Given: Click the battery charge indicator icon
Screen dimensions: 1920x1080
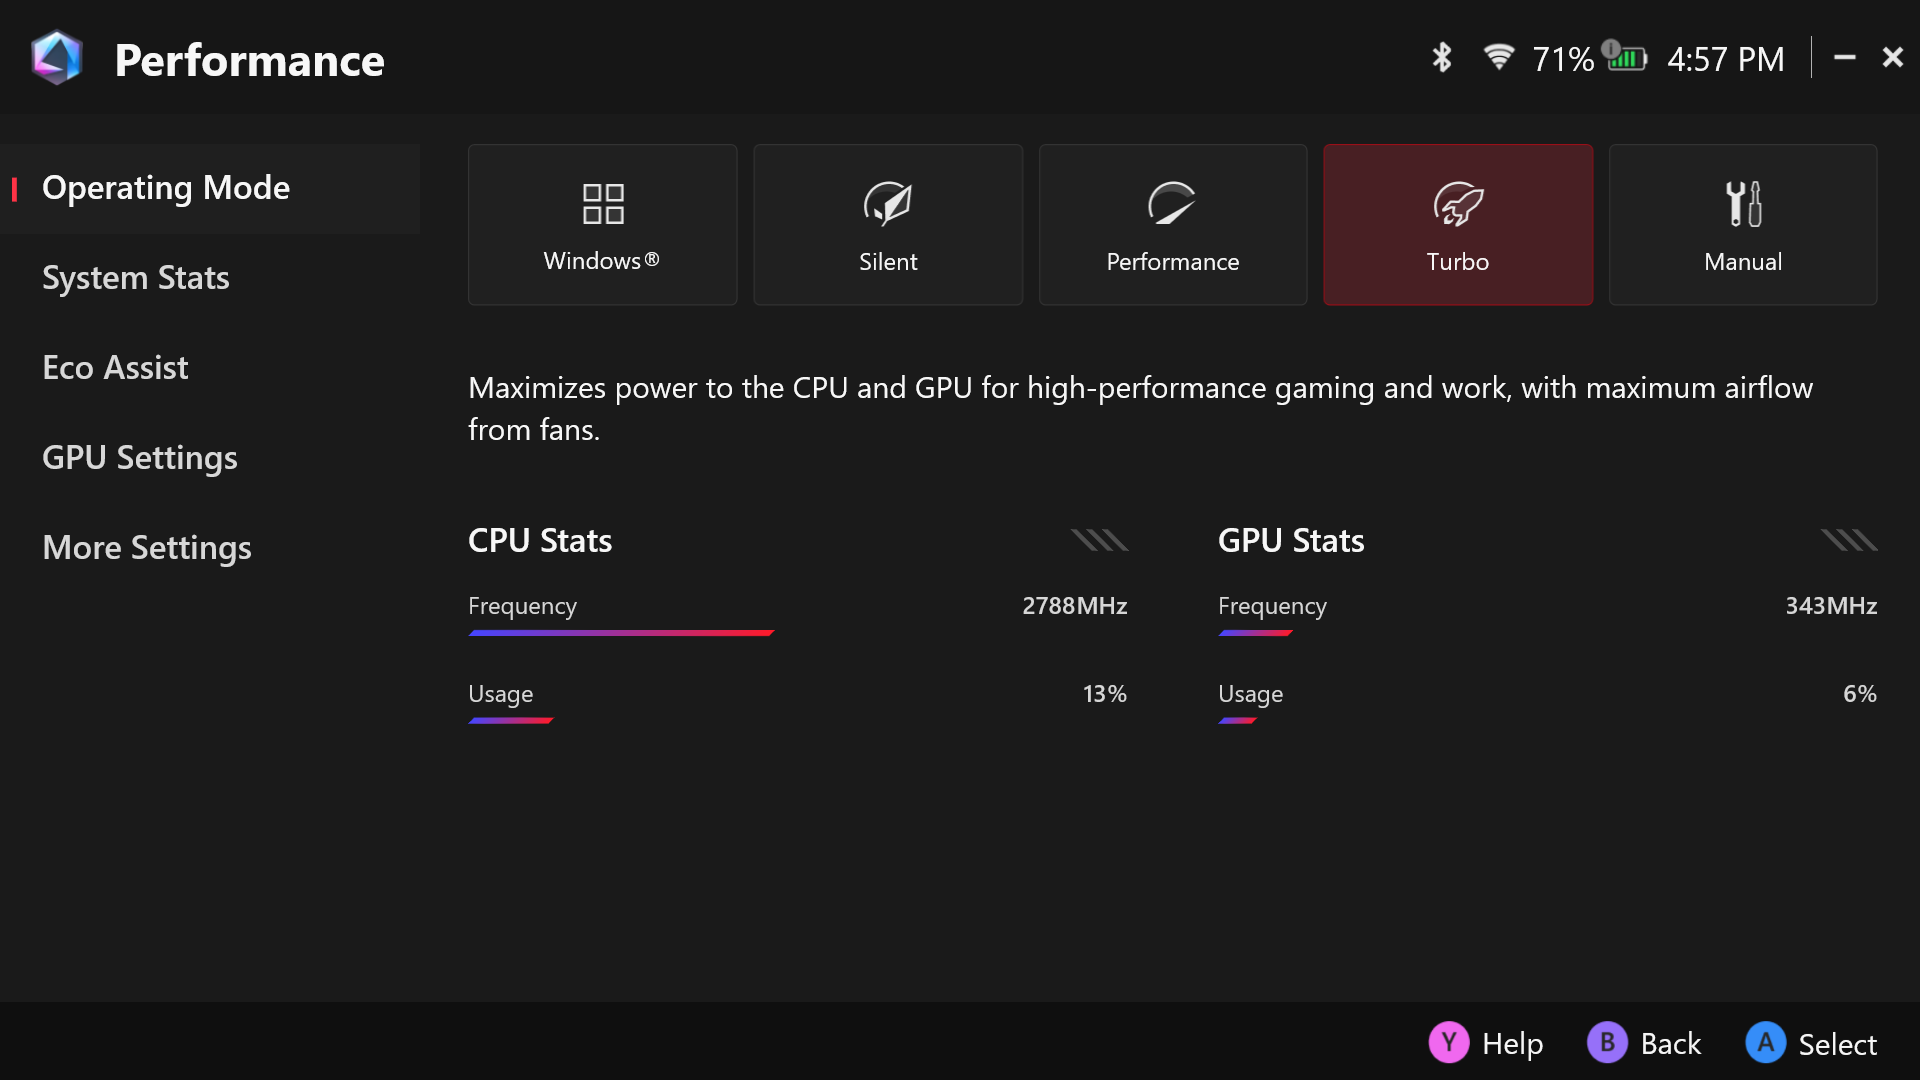Looking at the screenshot, I should (1626, 57).
